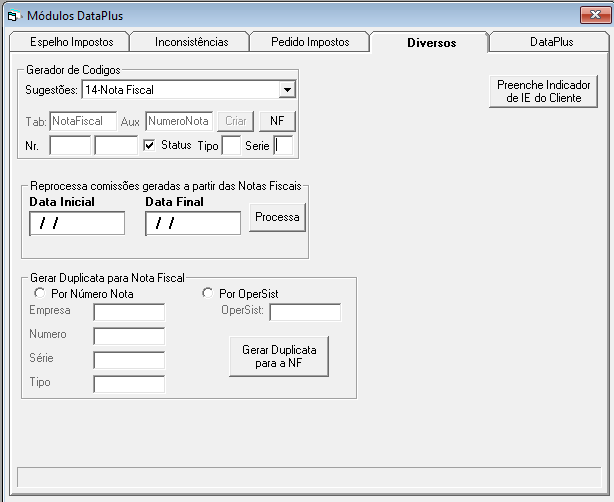Uncheck the Status checkbox
Viewport: 614px width, 502px height.
[149, 145]
